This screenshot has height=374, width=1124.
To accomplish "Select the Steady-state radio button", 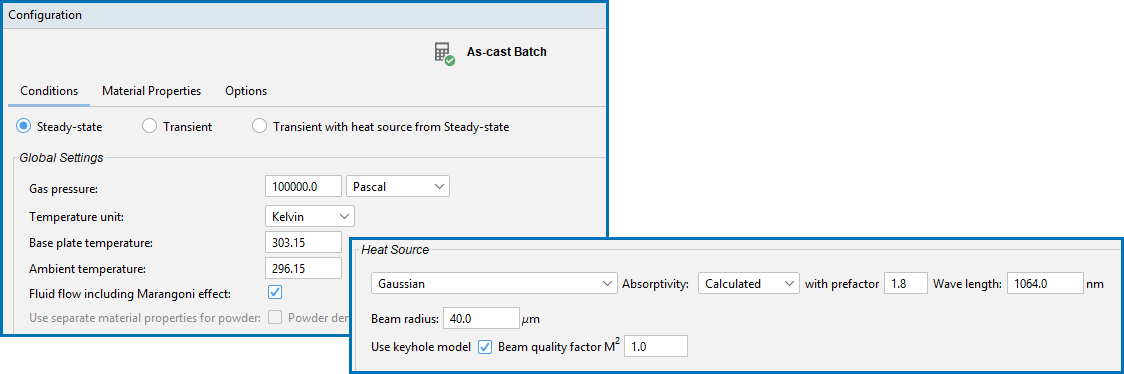I will pos(24,127).
